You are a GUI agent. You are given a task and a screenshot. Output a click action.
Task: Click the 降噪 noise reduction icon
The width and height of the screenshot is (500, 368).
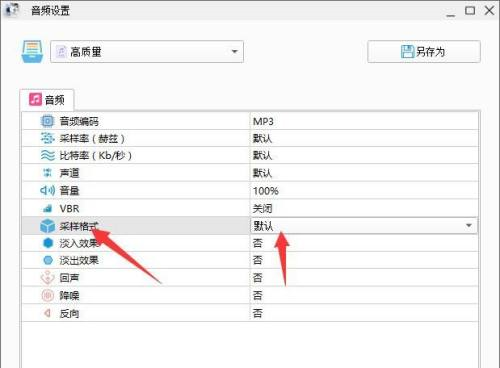47,295
